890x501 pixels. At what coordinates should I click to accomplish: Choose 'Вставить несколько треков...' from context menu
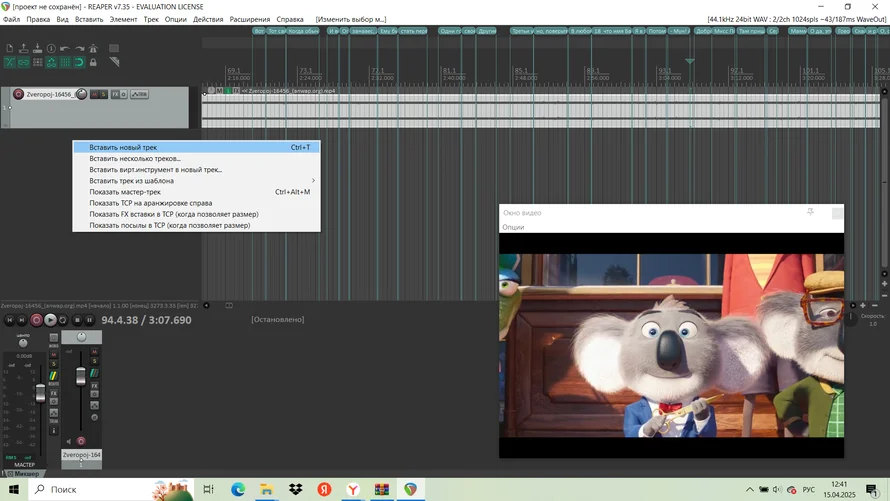(196, 158)
